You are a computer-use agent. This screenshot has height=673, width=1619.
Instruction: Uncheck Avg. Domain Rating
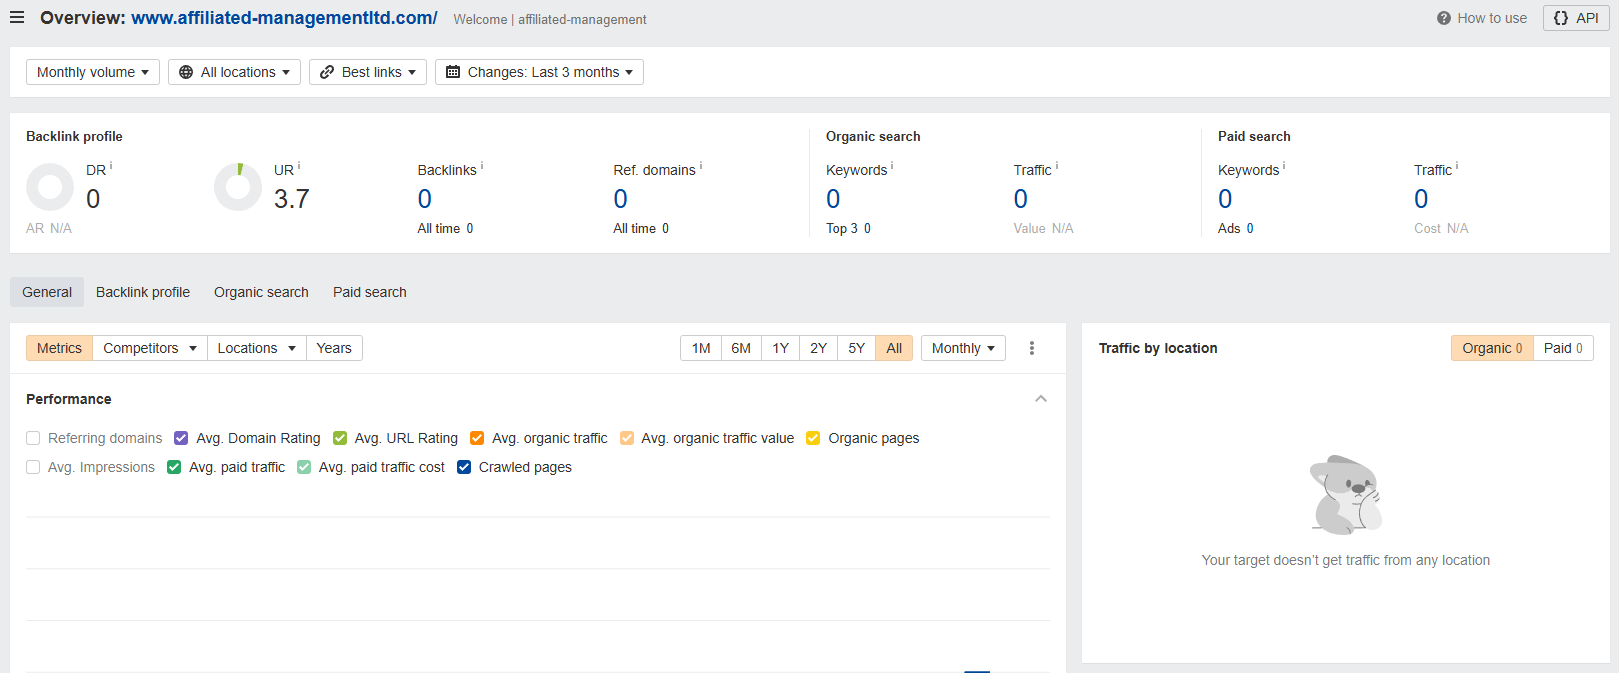coord(181,438)
